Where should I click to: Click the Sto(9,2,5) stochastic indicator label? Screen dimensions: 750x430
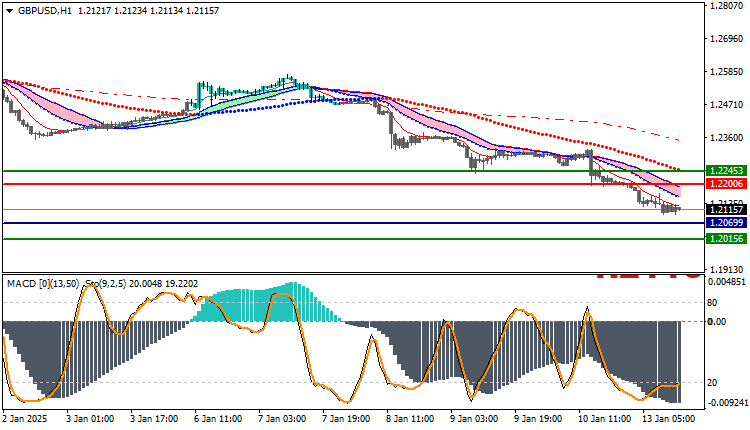tap(105, 284)
